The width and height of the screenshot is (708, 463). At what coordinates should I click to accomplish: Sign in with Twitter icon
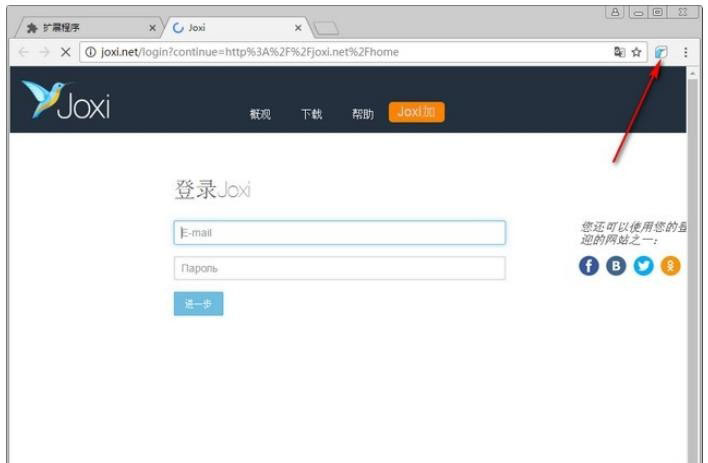643,266
